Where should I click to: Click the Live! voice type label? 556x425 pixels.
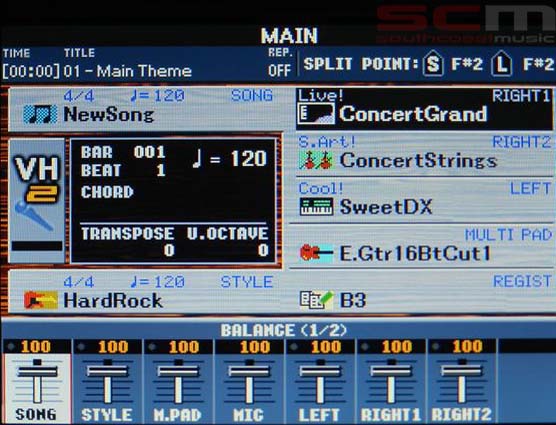pos(321,95)
